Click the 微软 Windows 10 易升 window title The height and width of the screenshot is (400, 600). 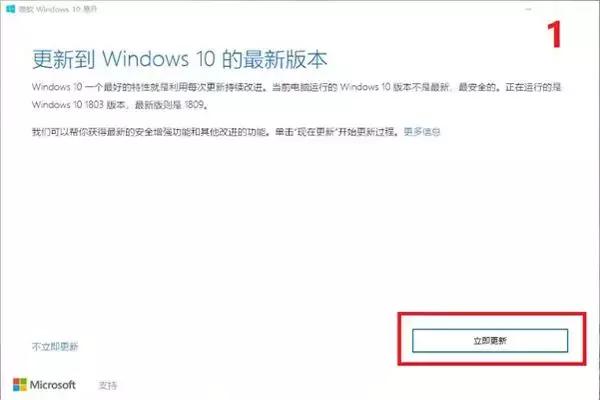tap(58, 9)
